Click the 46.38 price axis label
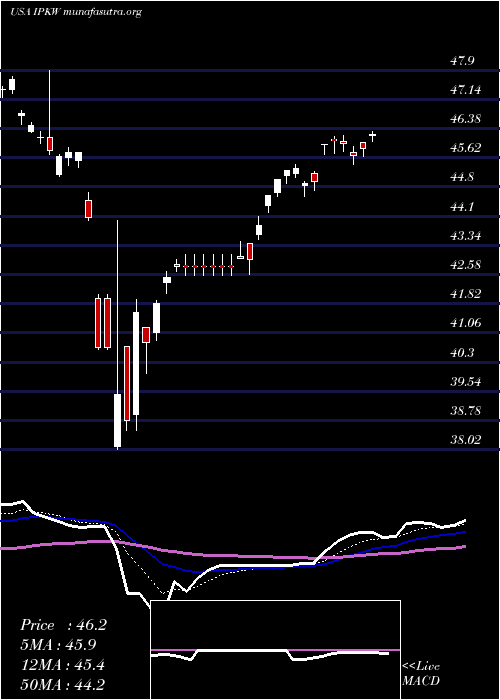Image resolution: width=500 pixels, height=700 pixels. 465,119
